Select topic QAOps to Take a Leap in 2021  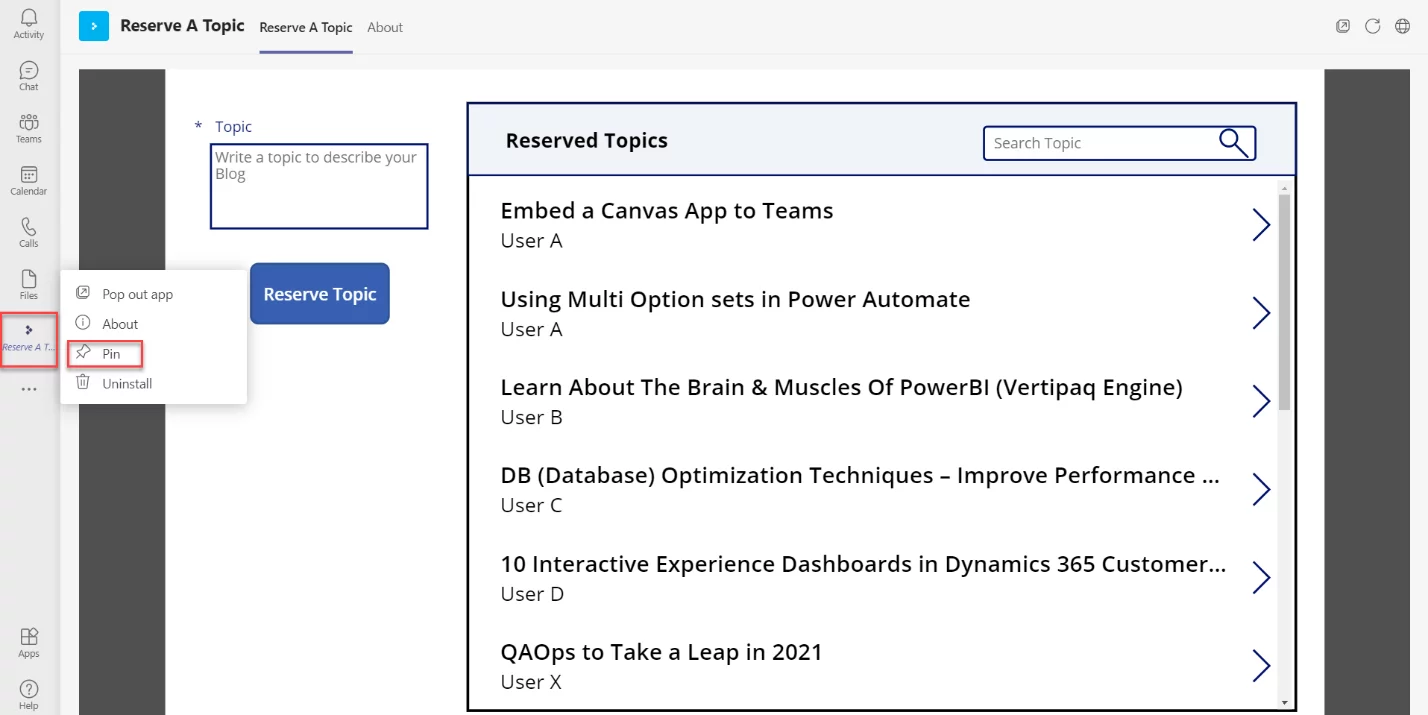[661, 653]
